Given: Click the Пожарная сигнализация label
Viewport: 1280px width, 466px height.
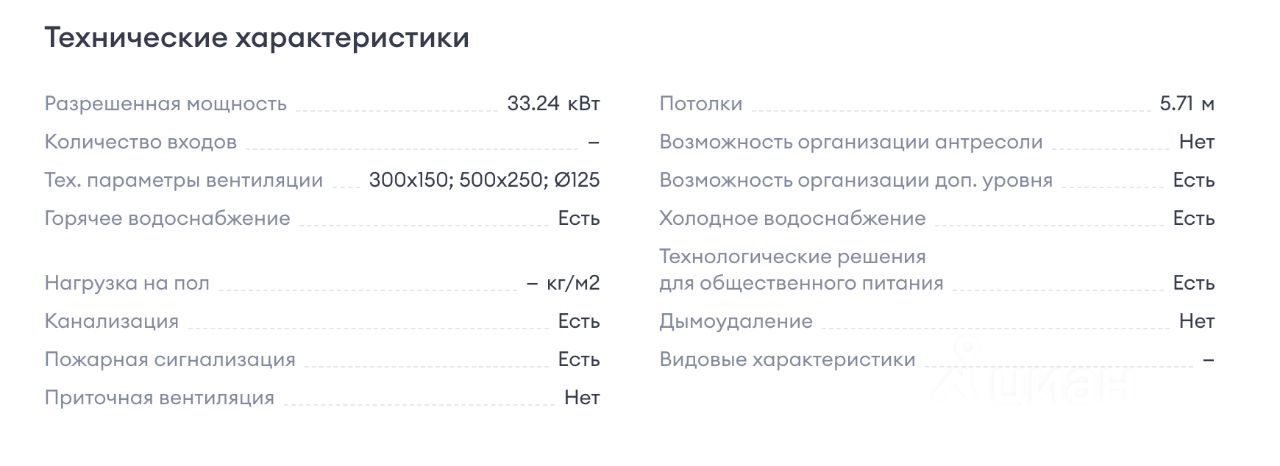Looking at the screenshot, I should click(x=170, y=359).
